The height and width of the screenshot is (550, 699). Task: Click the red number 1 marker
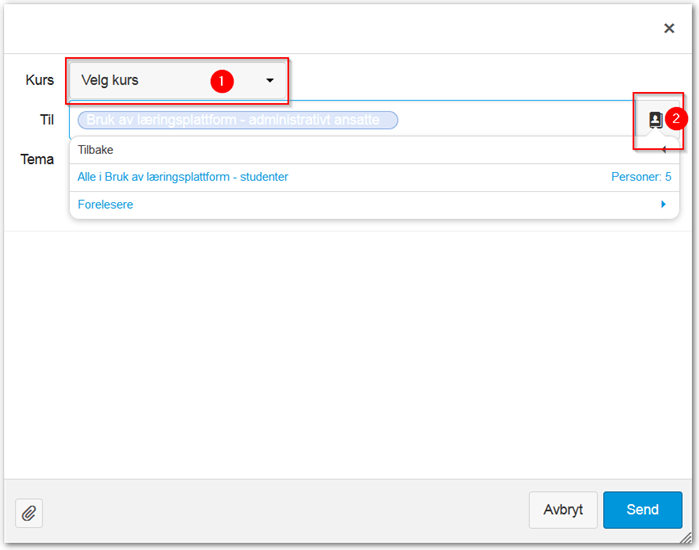tap(221, 81)
